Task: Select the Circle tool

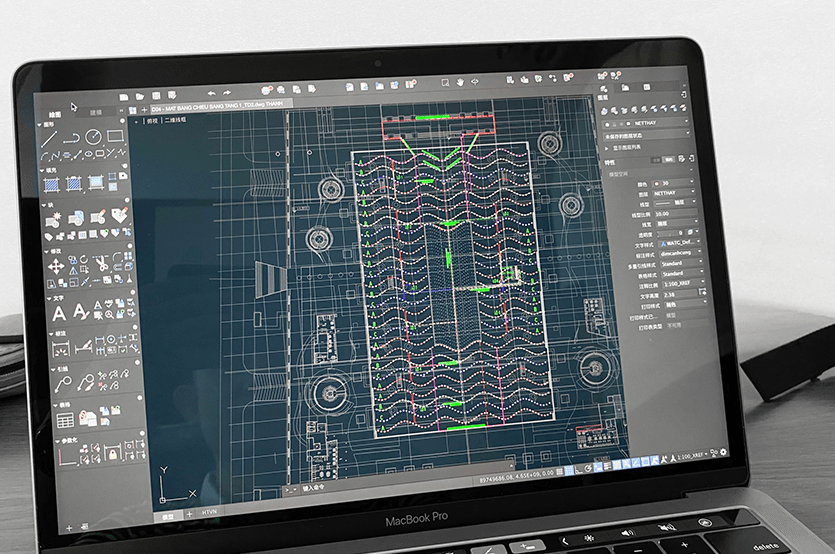Action: coord(93,137)
